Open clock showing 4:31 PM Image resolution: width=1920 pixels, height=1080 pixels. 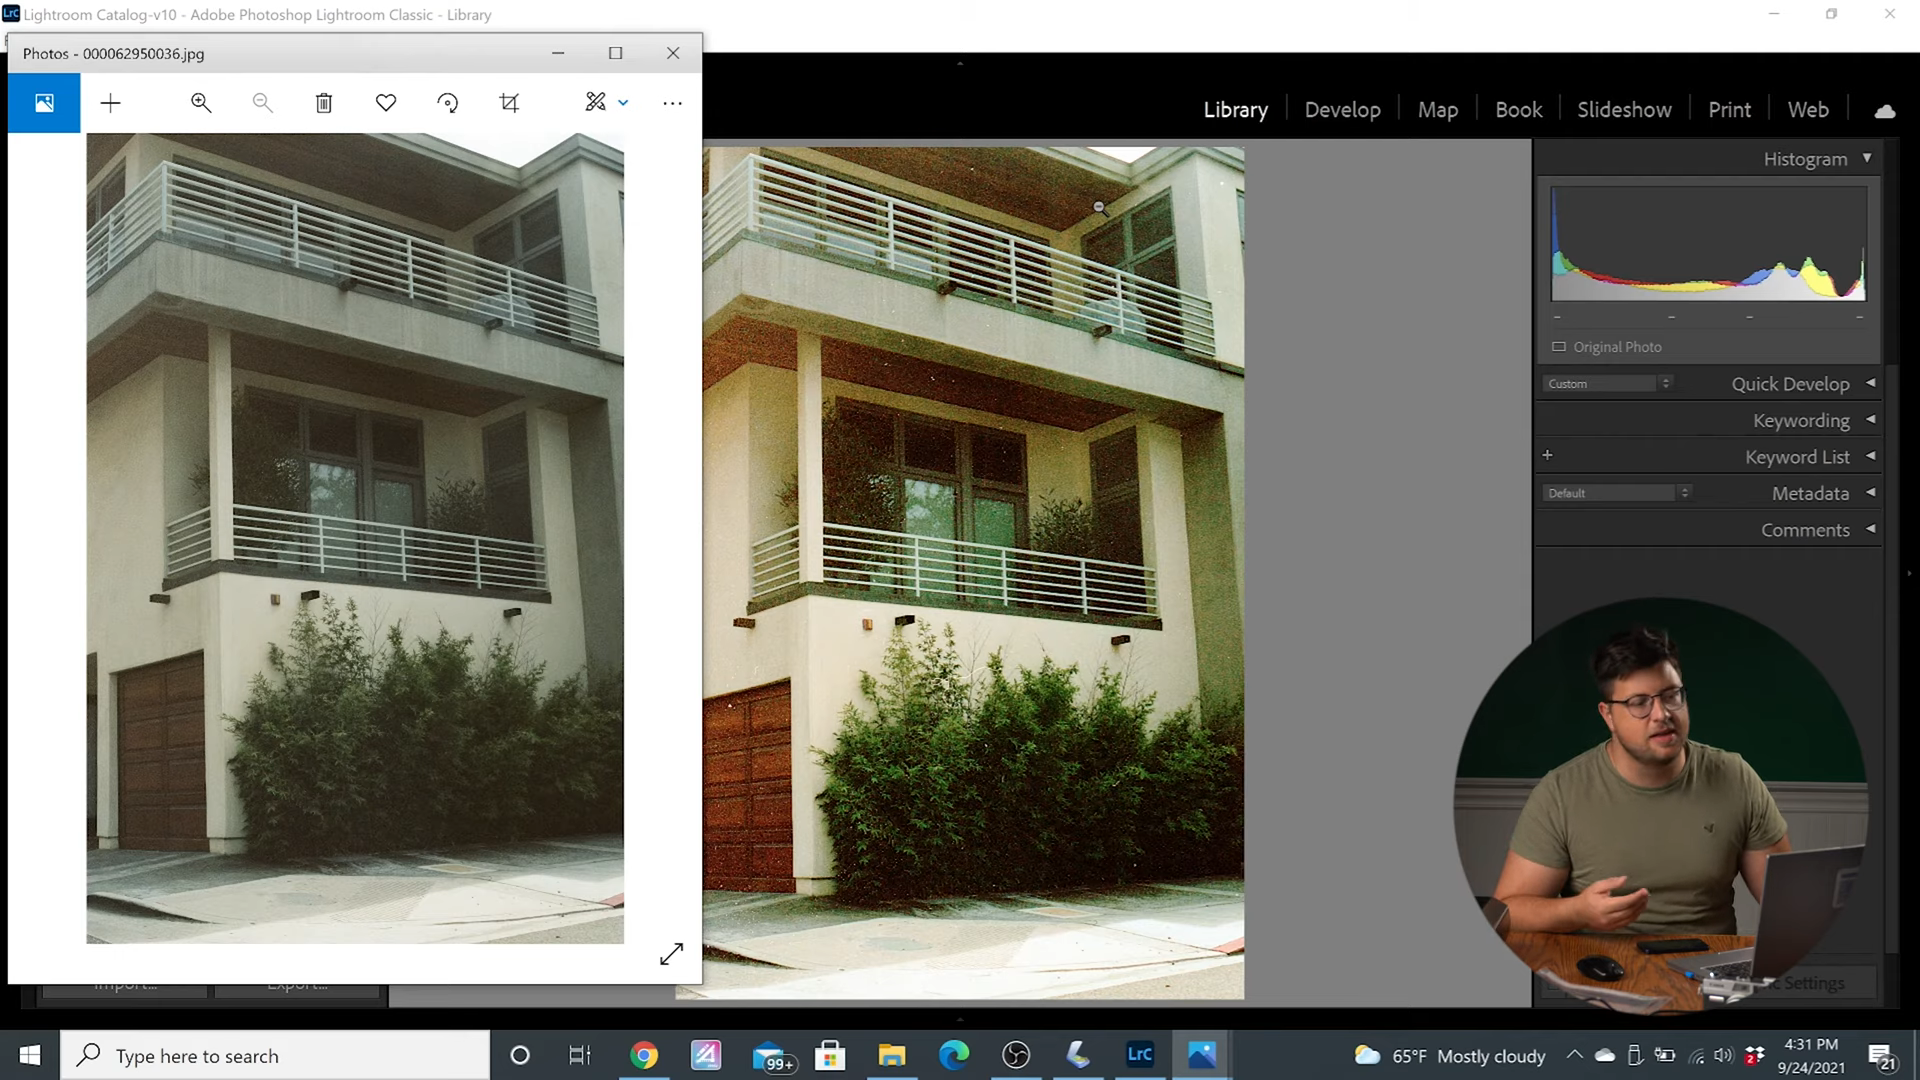click(x=1811, y=1056)
